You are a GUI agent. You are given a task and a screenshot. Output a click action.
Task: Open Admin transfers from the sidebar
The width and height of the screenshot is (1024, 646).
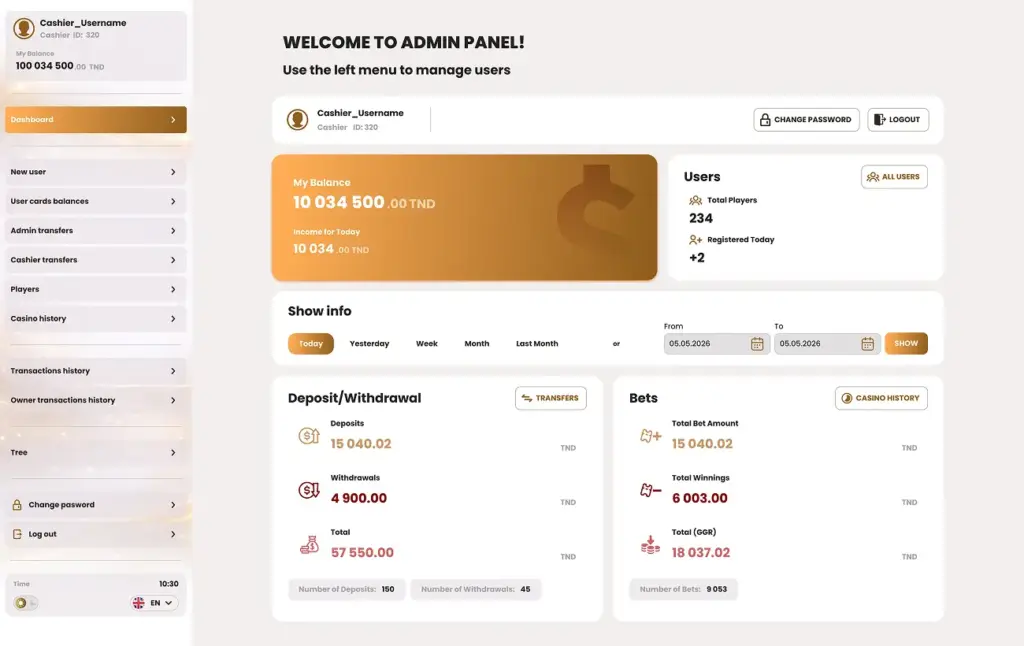[95, 231]
